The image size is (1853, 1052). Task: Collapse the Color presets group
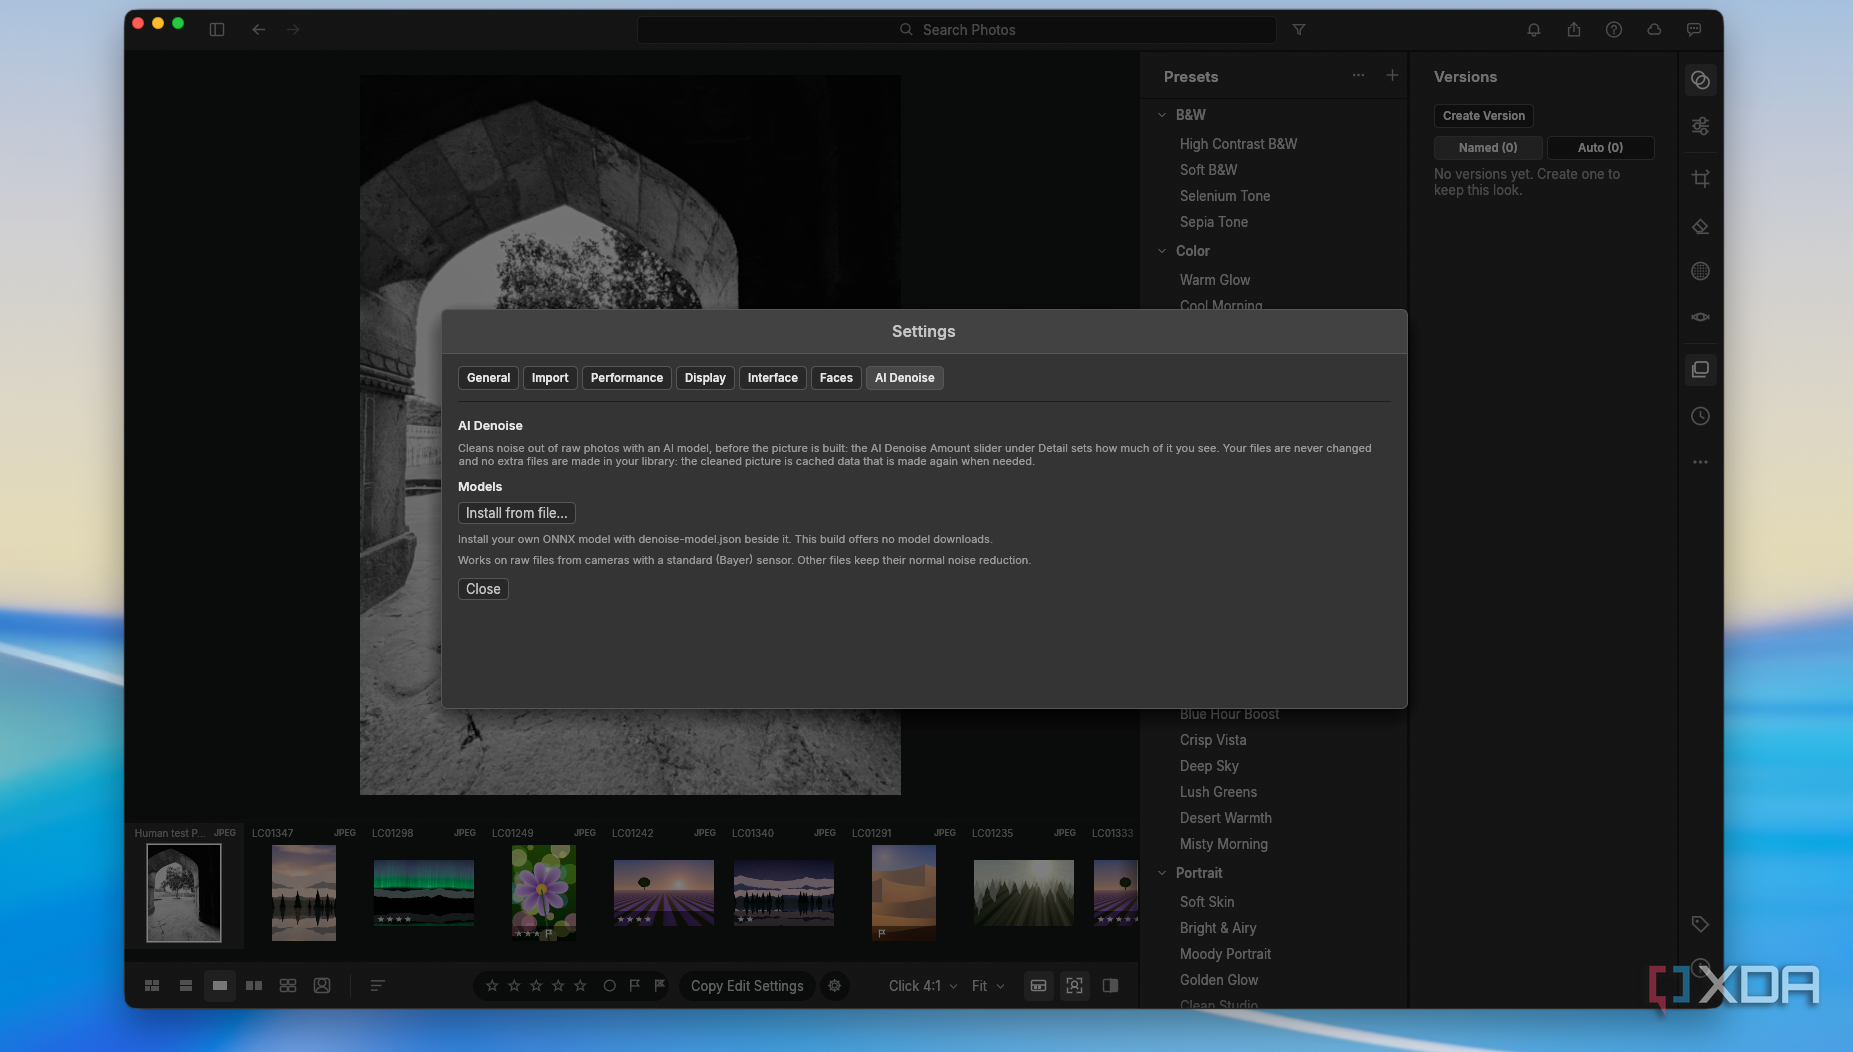pos(1162,251)
